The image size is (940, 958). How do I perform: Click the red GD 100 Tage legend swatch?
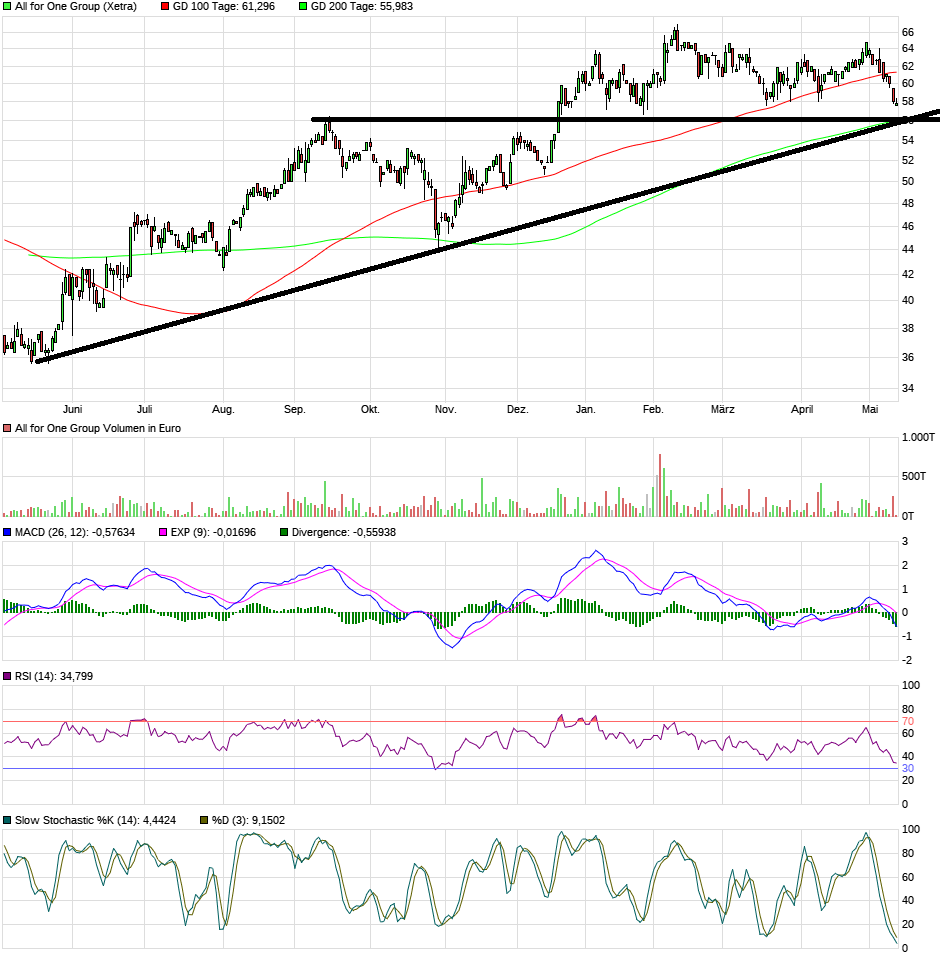click(x=164, y=6)
